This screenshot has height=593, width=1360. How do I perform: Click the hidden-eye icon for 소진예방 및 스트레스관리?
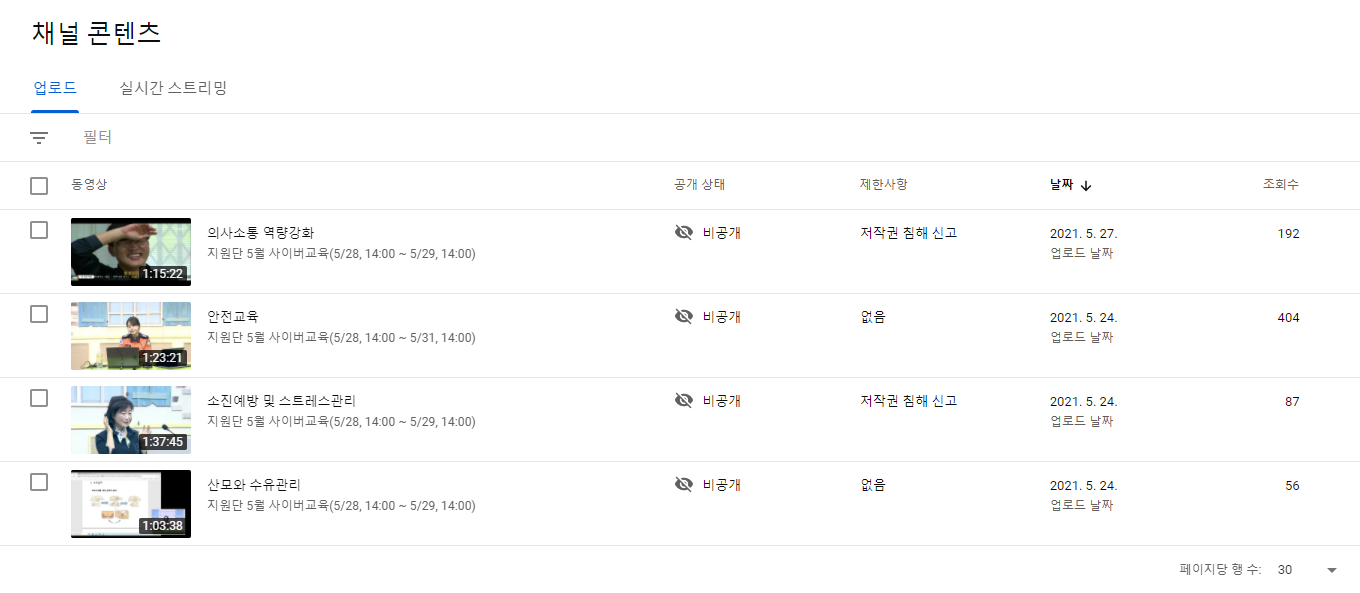(684, 401)
